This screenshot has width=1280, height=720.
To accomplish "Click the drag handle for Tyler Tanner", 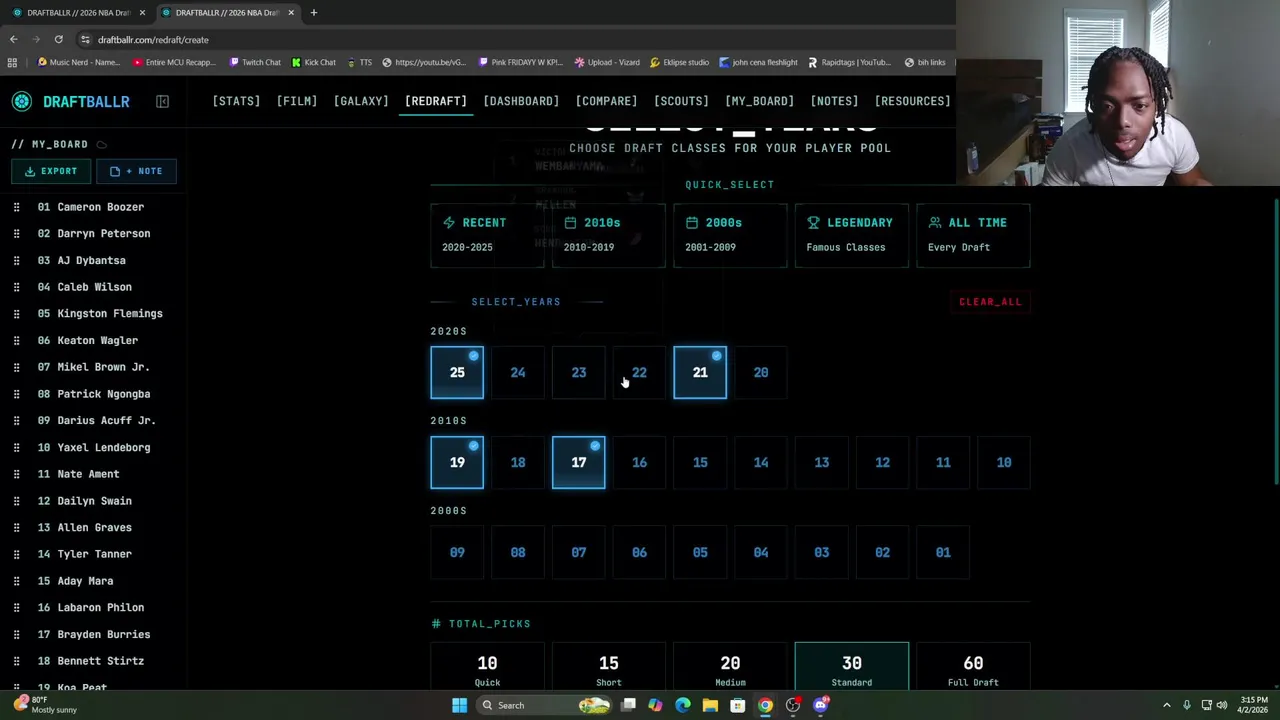I will point(16,554).
